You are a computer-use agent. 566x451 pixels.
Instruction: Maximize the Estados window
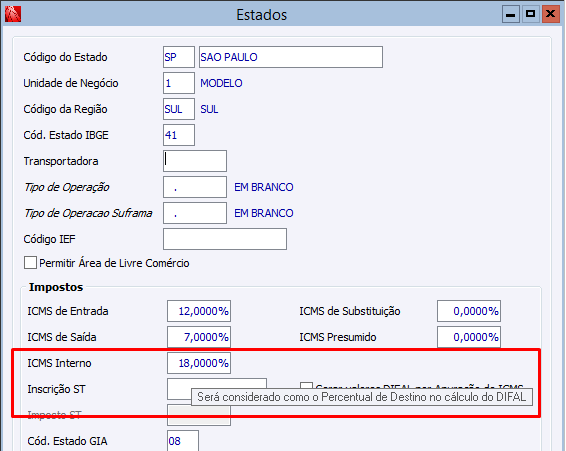(530, 14)
